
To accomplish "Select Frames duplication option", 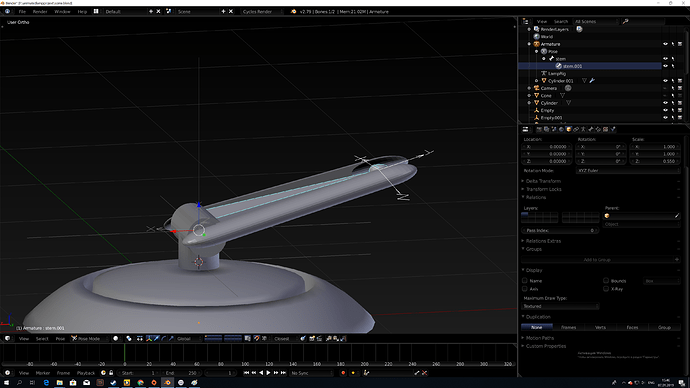I will 569,327.
